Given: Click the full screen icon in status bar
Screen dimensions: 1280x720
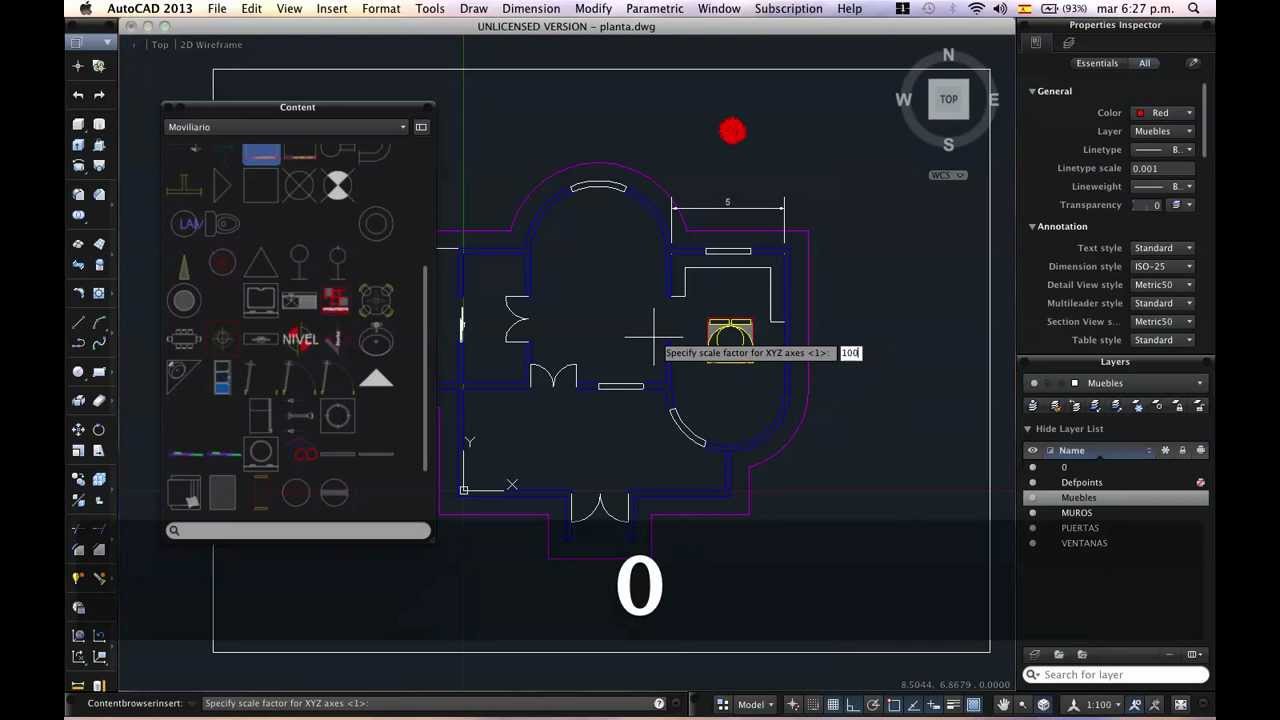Looking at the screenshot, I should 1180,704.
